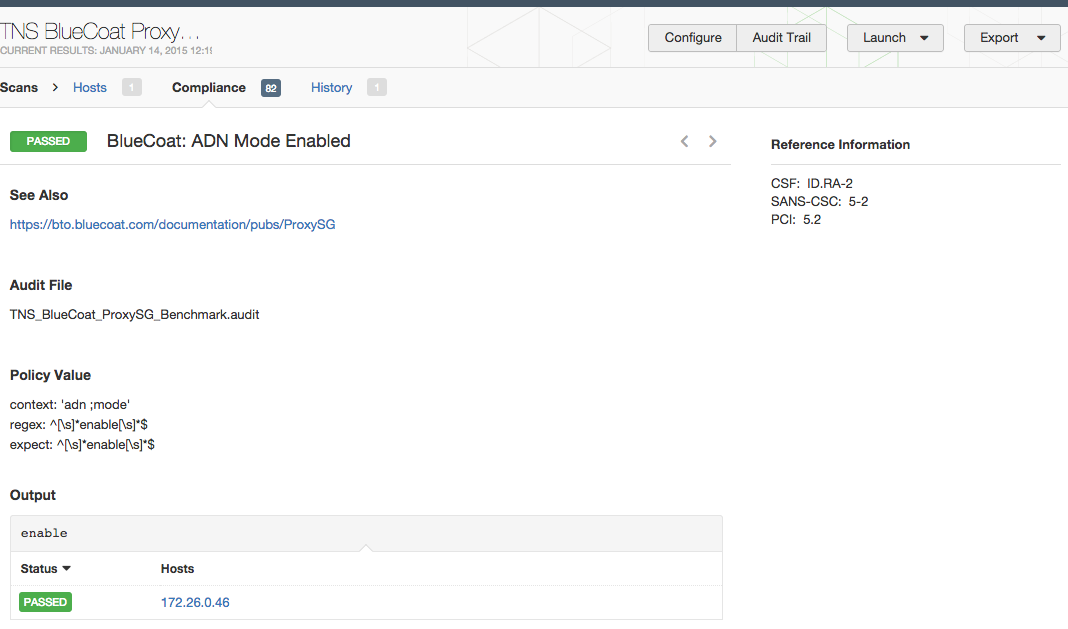This screenshot has height=629, width=1068.
Task: Click the PASSED badge beside the title
Action: pos(48,141)
